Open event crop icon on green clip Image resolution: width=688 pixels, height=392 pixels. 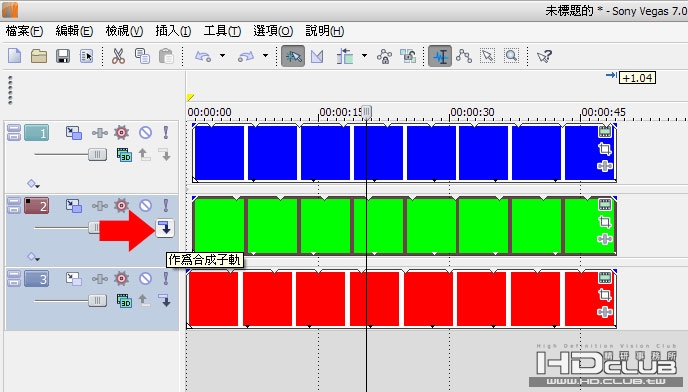[x=605, y=222]
